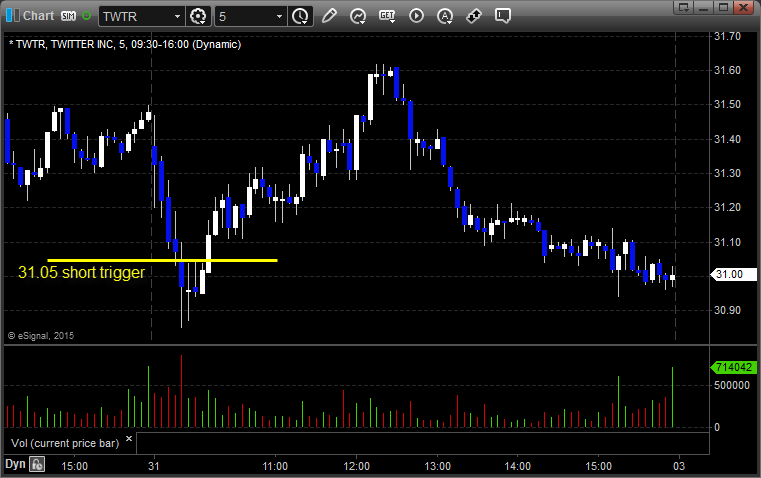Click the 12:00 time axis label
Viewport: 761px width, 478px height.
(356, 466)
